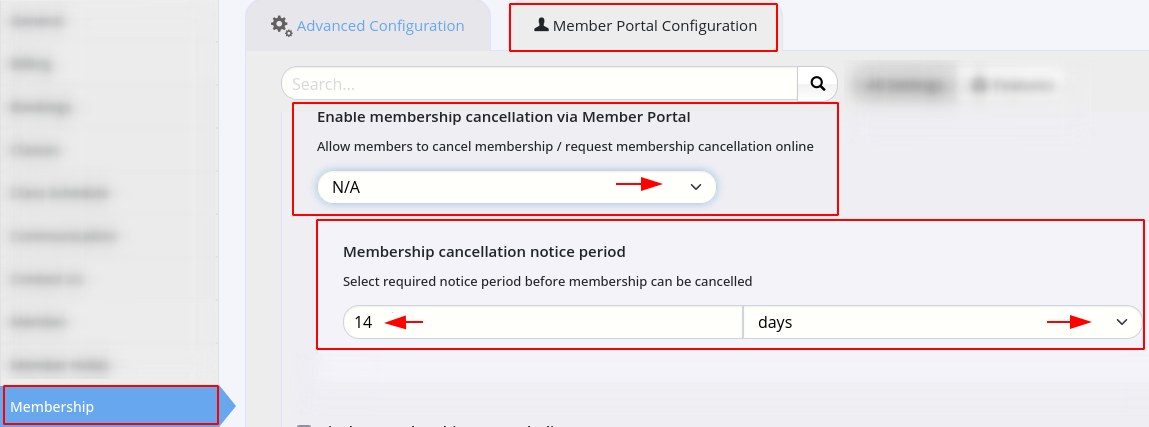Tick the partially visible checkbox below notice period
1149x427 pixels.
pos(303,425)
